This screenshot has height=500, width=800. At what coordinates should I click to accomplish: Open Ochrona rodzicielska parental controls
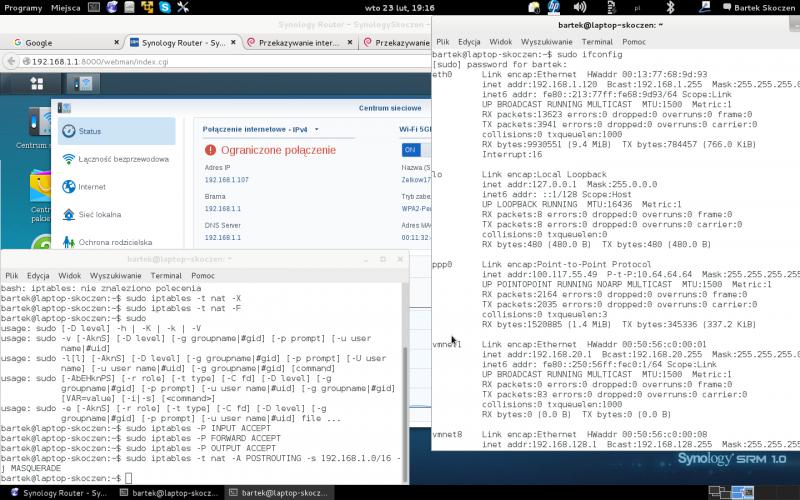pyautogui.click(x=115, y=242)
